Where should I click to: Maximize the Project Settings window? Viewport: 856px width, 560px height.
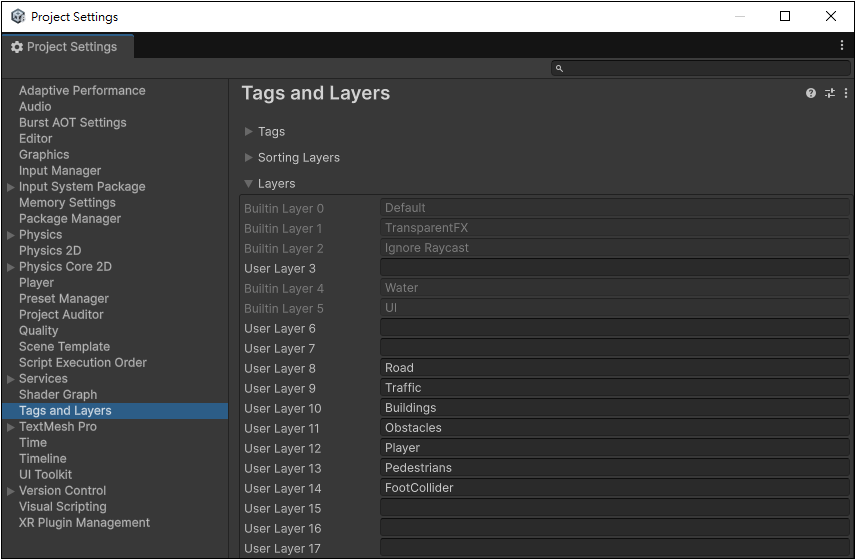pos(784,16)
